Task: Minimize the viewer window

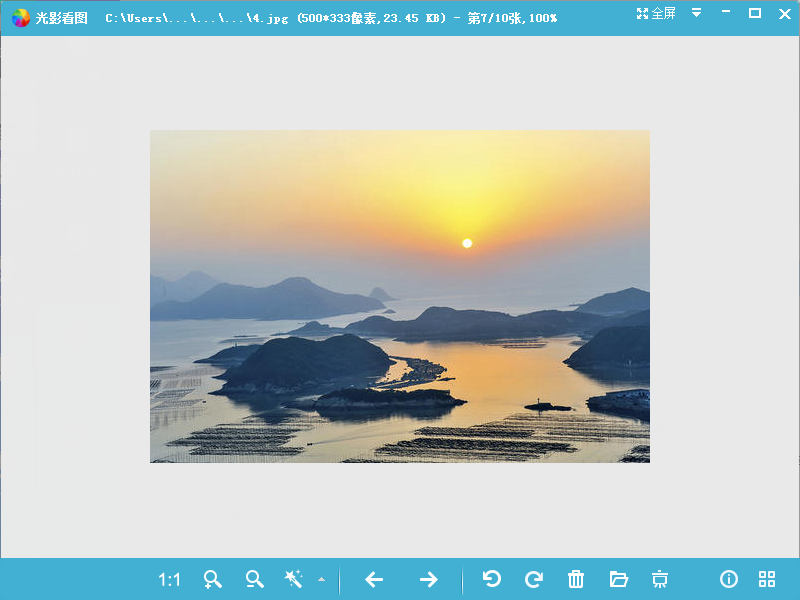Action: (x=726, y=12)
